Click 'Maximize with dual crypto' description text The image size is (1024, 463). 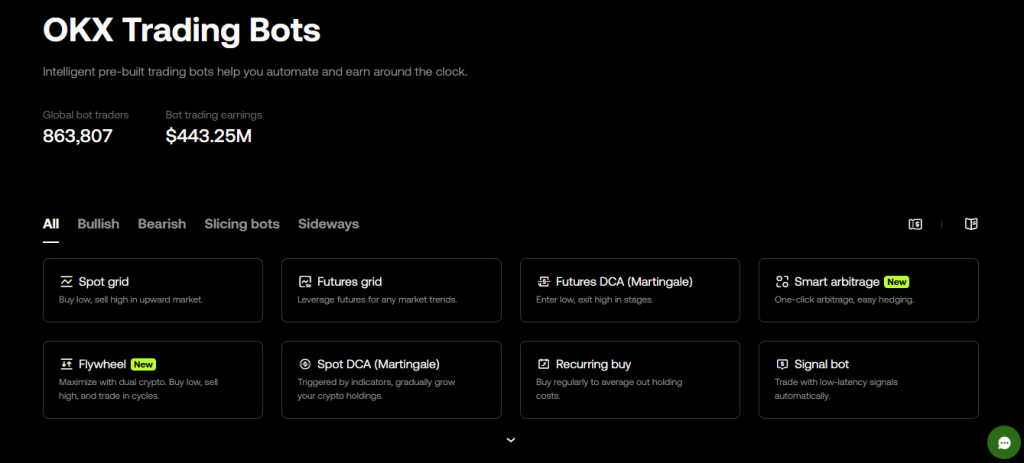[x=136, y=389]
